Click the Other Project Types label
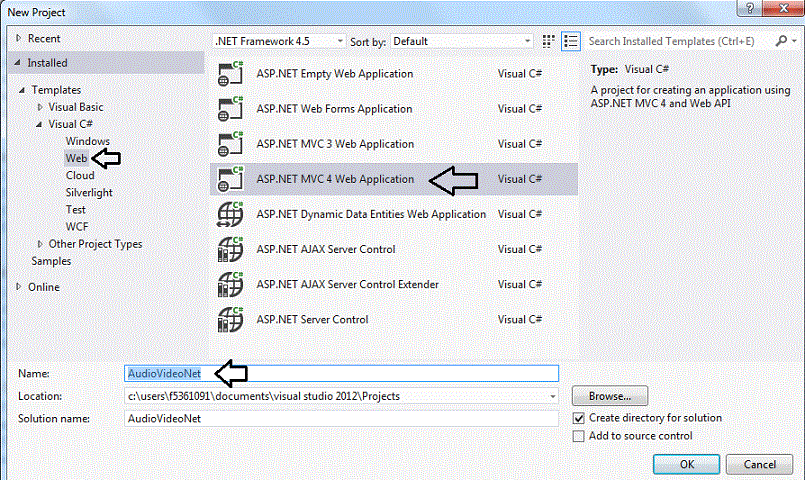 click(95, 244)
